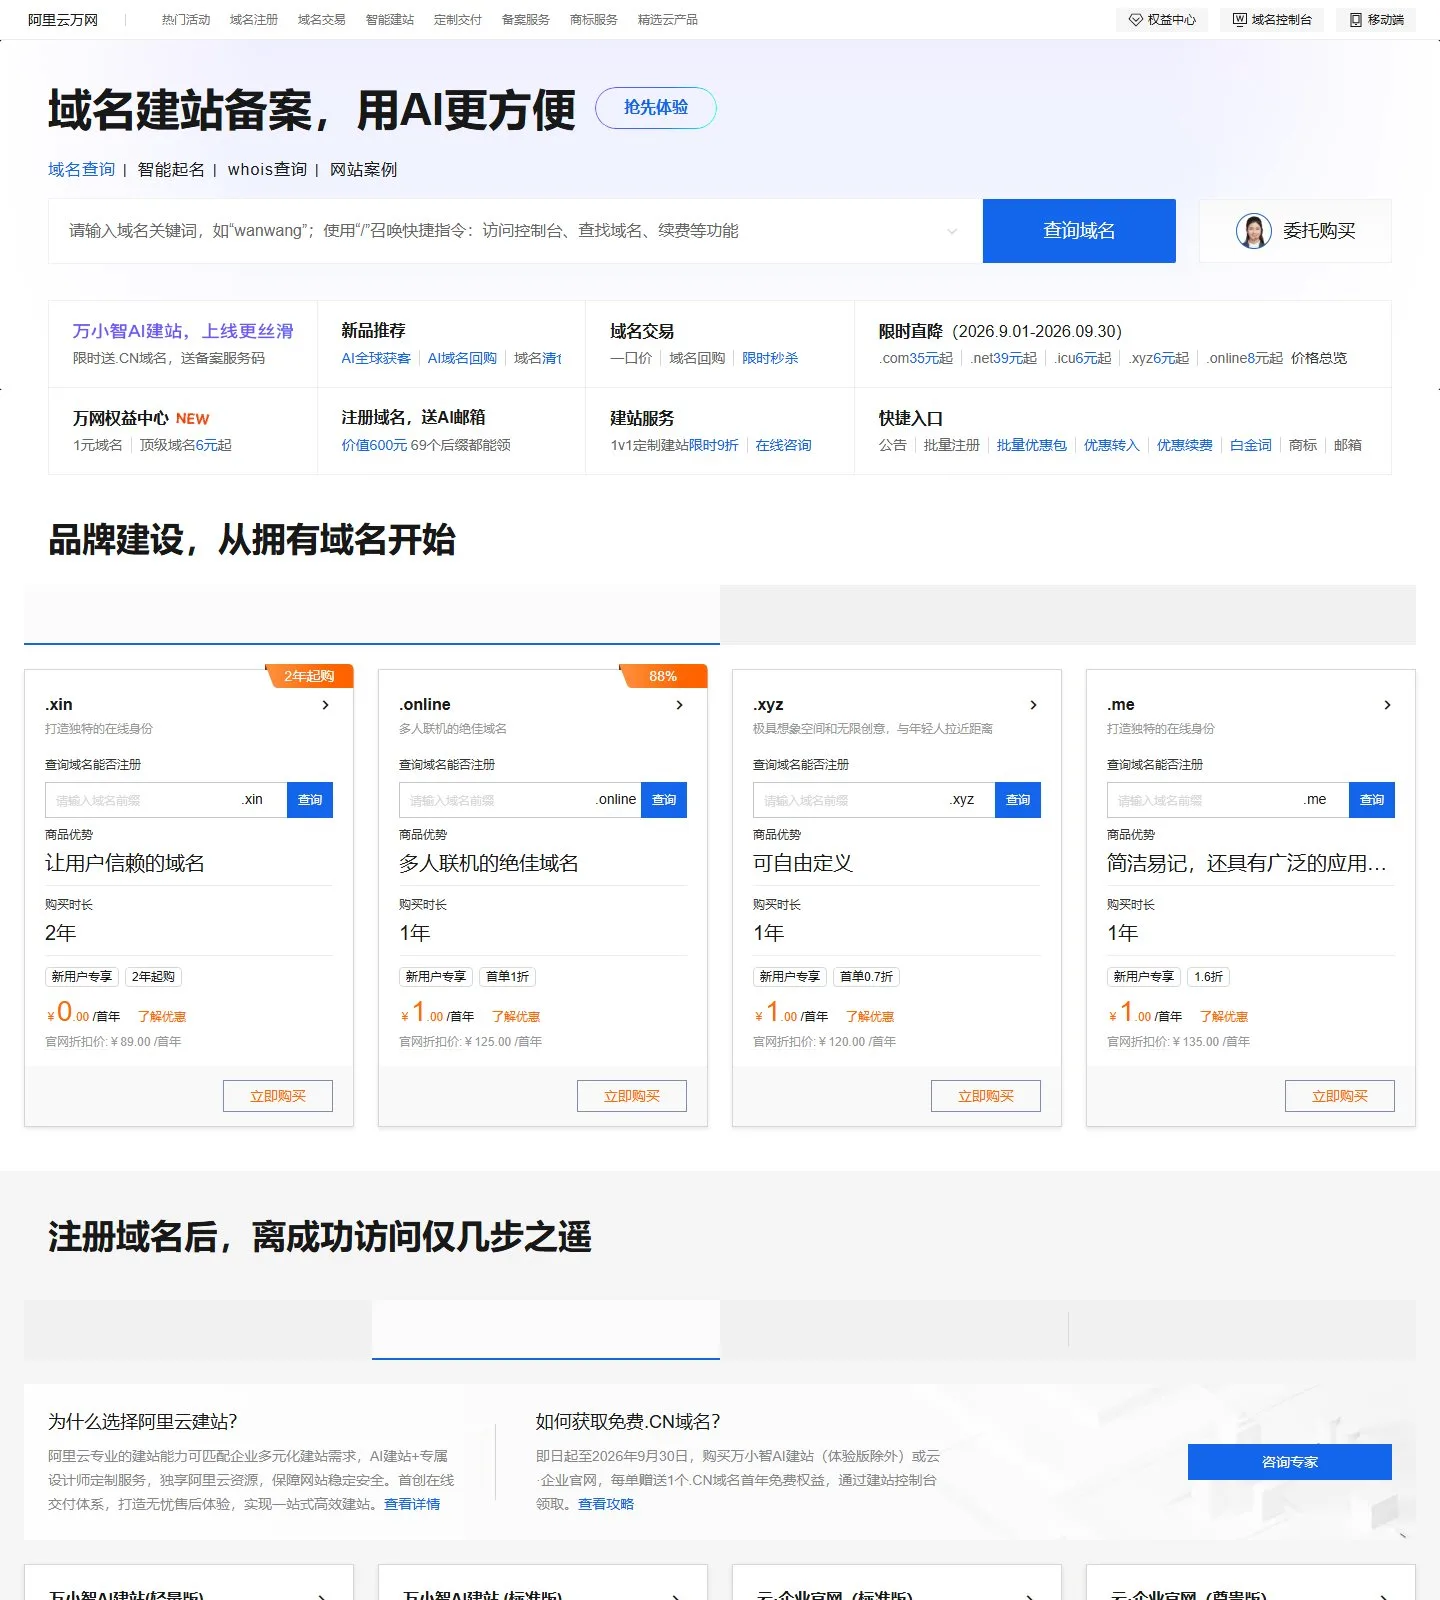Click the 委托购买 avatar button
The image size is (1440, 1600).
click(x=1295, y=231)
